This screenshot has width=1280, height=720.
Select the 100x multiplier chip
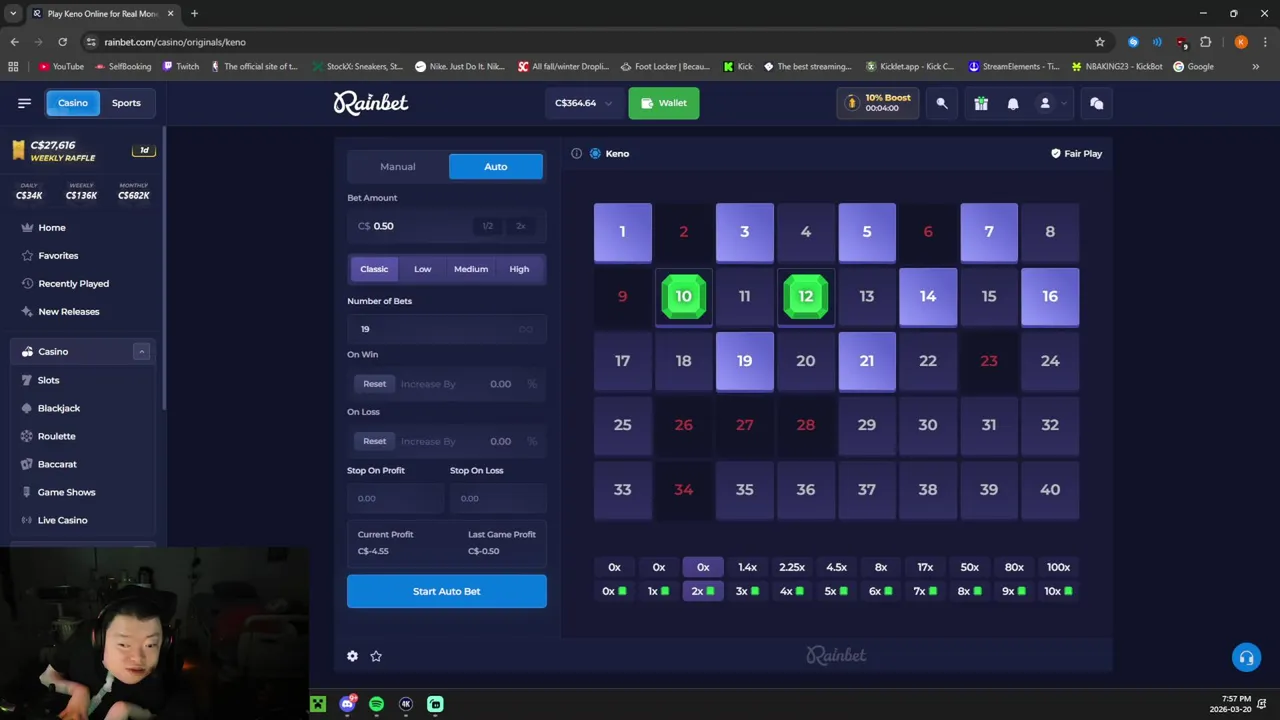1058,567
